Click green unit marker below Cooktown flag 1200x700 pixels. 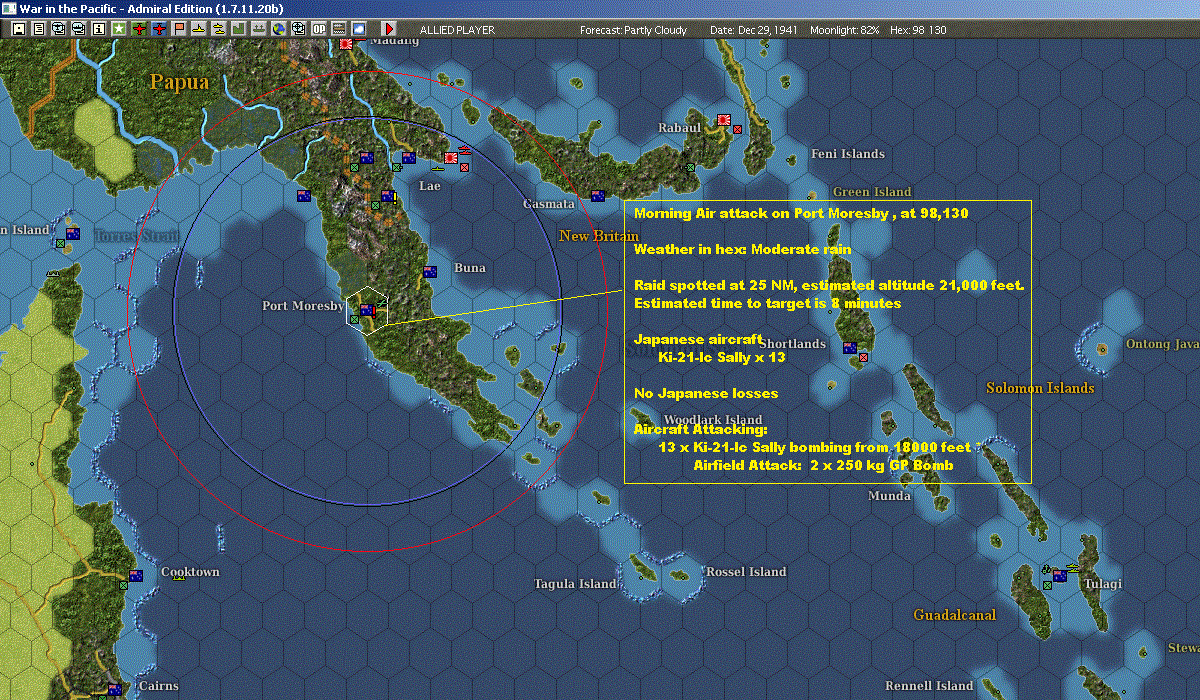coord(122,586)
